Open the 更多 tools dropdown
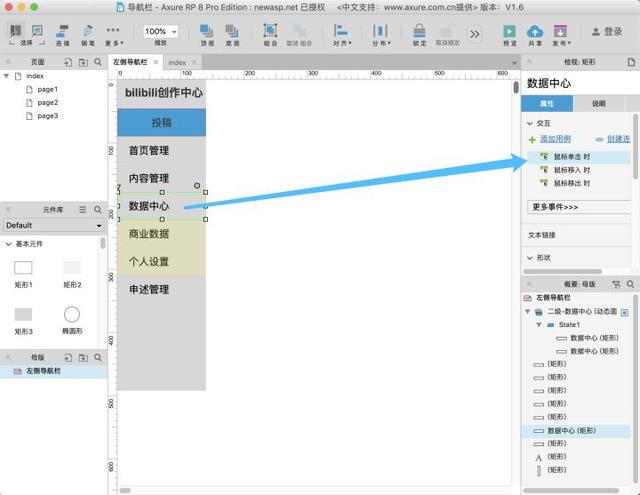Screen dimensions: 640x495 (x=114, y=35)
